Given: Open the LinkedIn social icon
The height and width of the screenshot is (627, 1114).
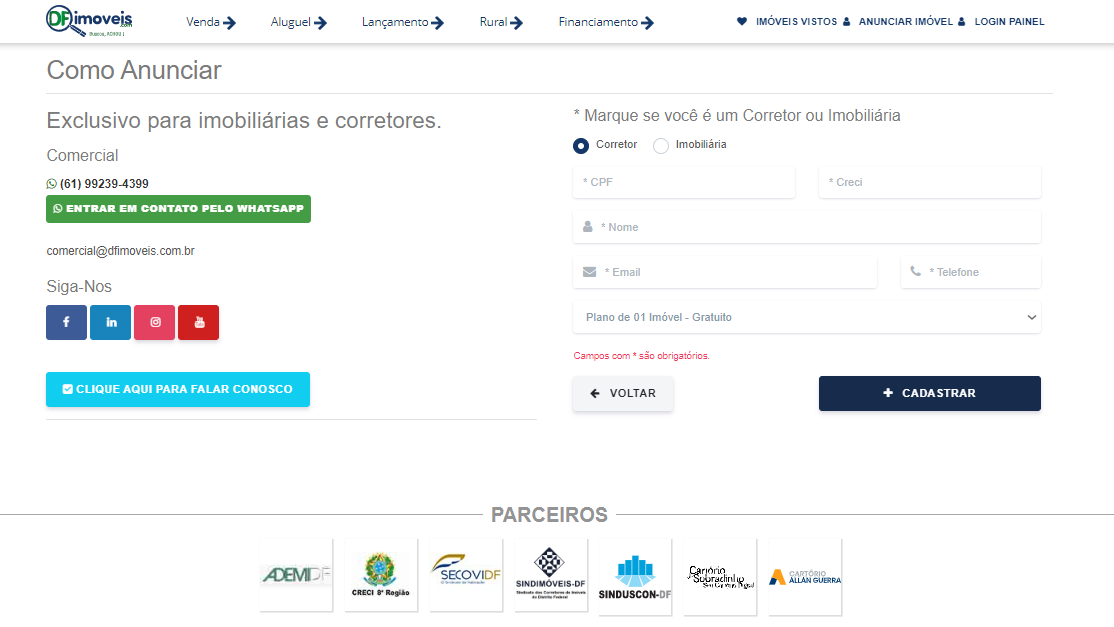Looking at the screenshot, I should (111, 322).
